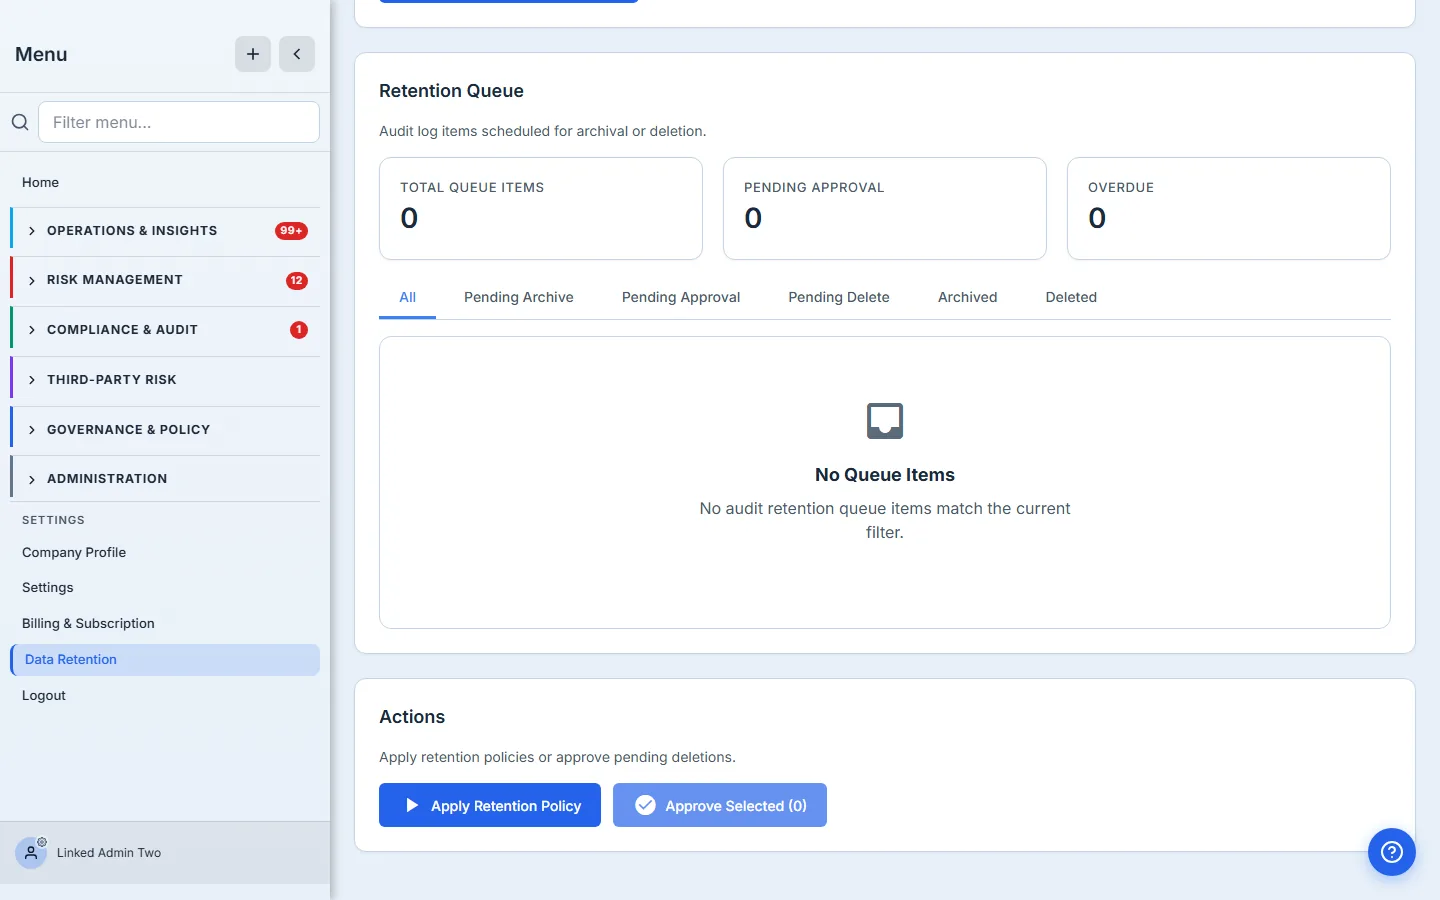Switch to the Pending Delete tab
The image size is (1440, 900).
(x=839, y=297)
